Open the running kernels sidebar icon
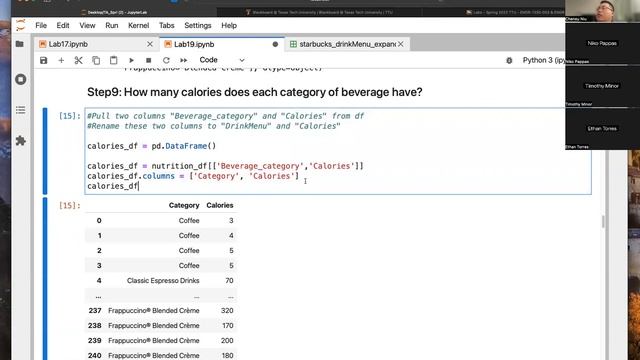Viewport: 640px width, 360px height. pos(20,79)
